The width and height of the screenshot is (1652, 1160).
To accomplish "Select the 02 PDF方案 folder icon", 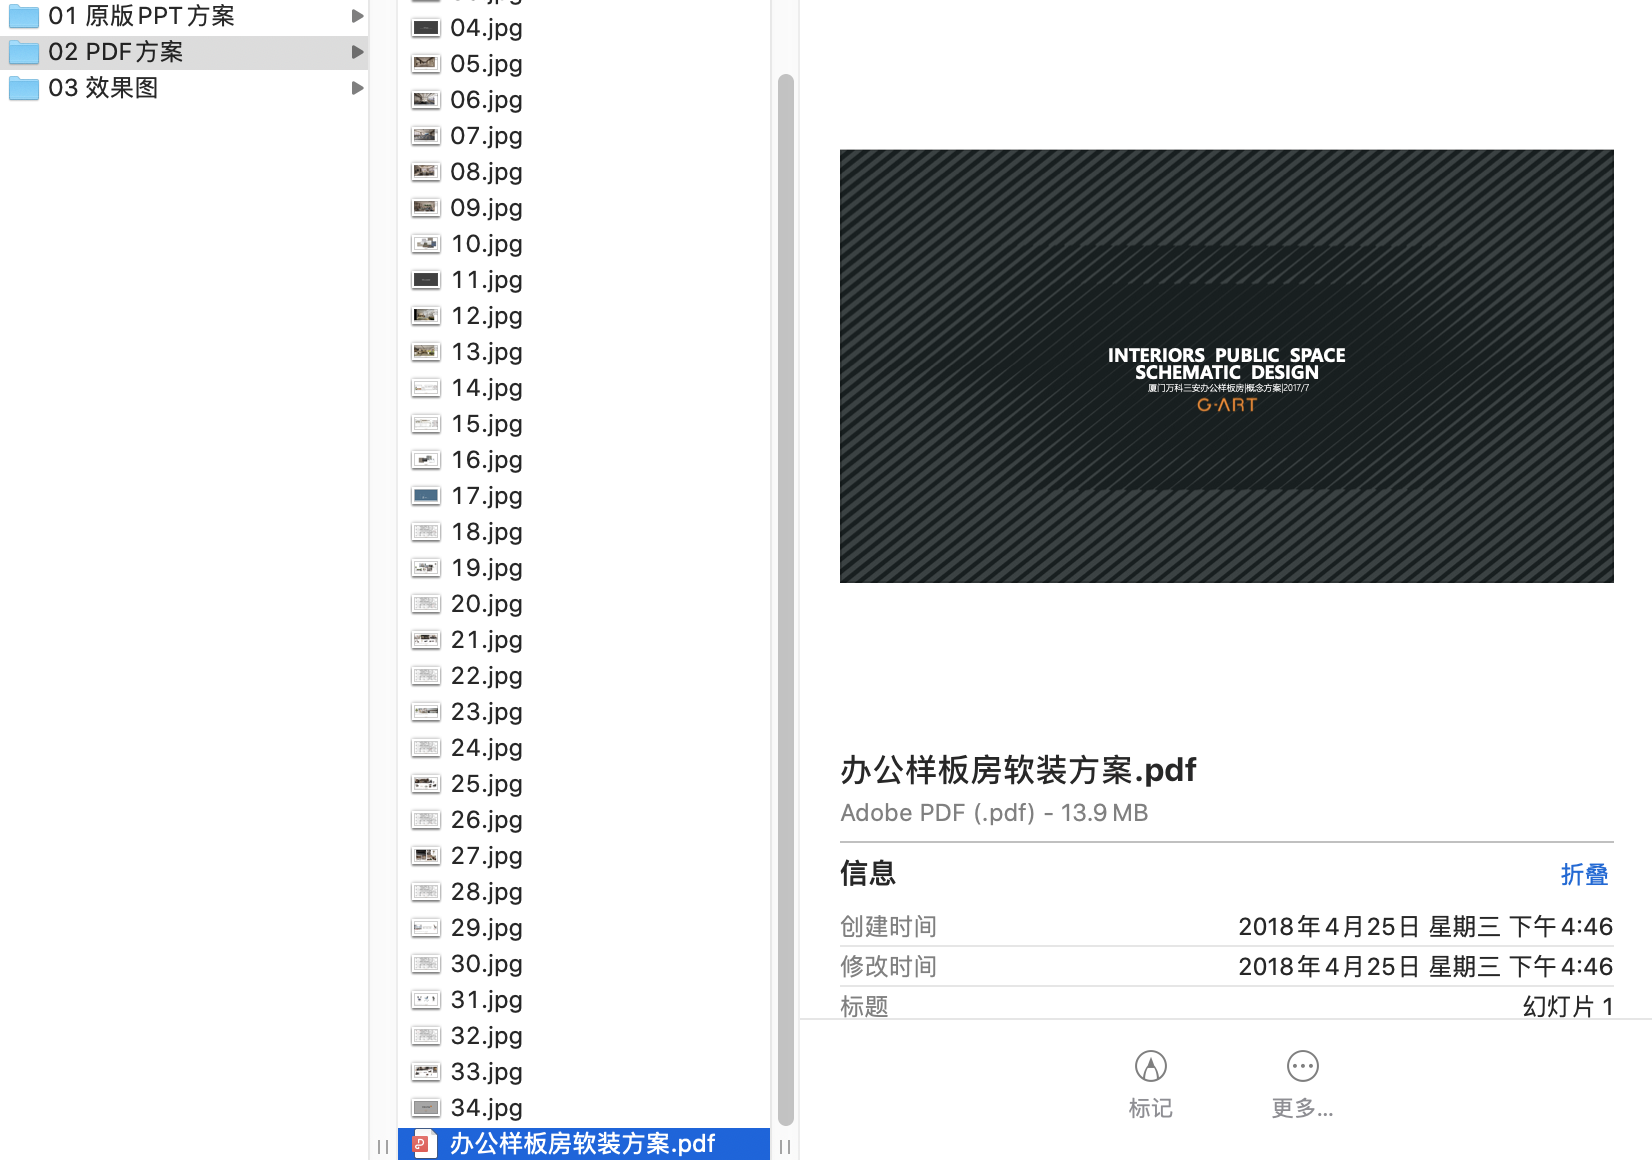I will [x=24, y=52].
